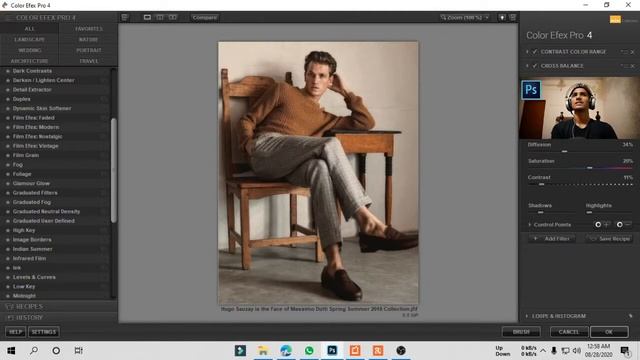Click the background color light bulb icon
Image resolution: width=640 pixels, height=360 pixels.
point(502,18)
